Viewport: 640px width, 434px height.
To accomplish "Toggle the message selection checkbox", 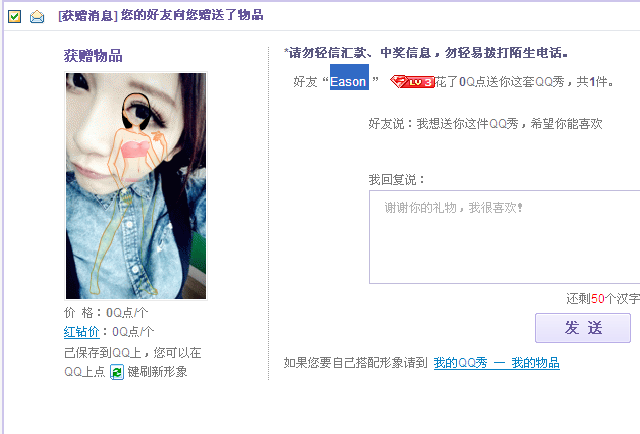I will [x=14, y=16].
